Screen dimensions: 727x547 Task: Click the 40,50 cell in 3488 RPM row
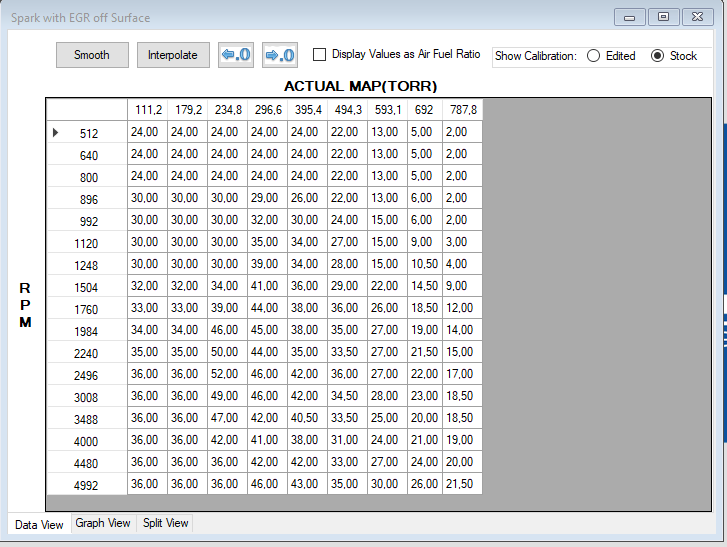pyautogui.click(x=305, y=418)
